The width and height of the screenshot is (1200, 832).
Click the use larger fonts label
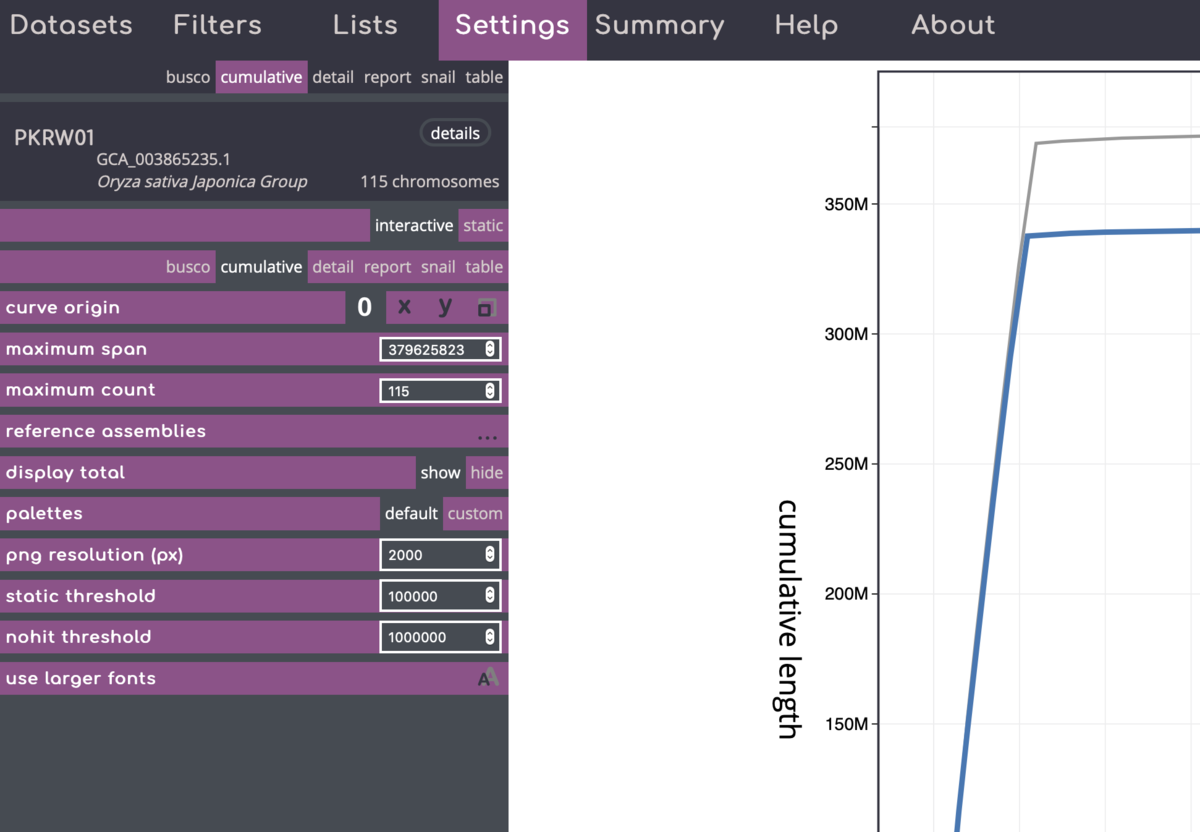81,678
